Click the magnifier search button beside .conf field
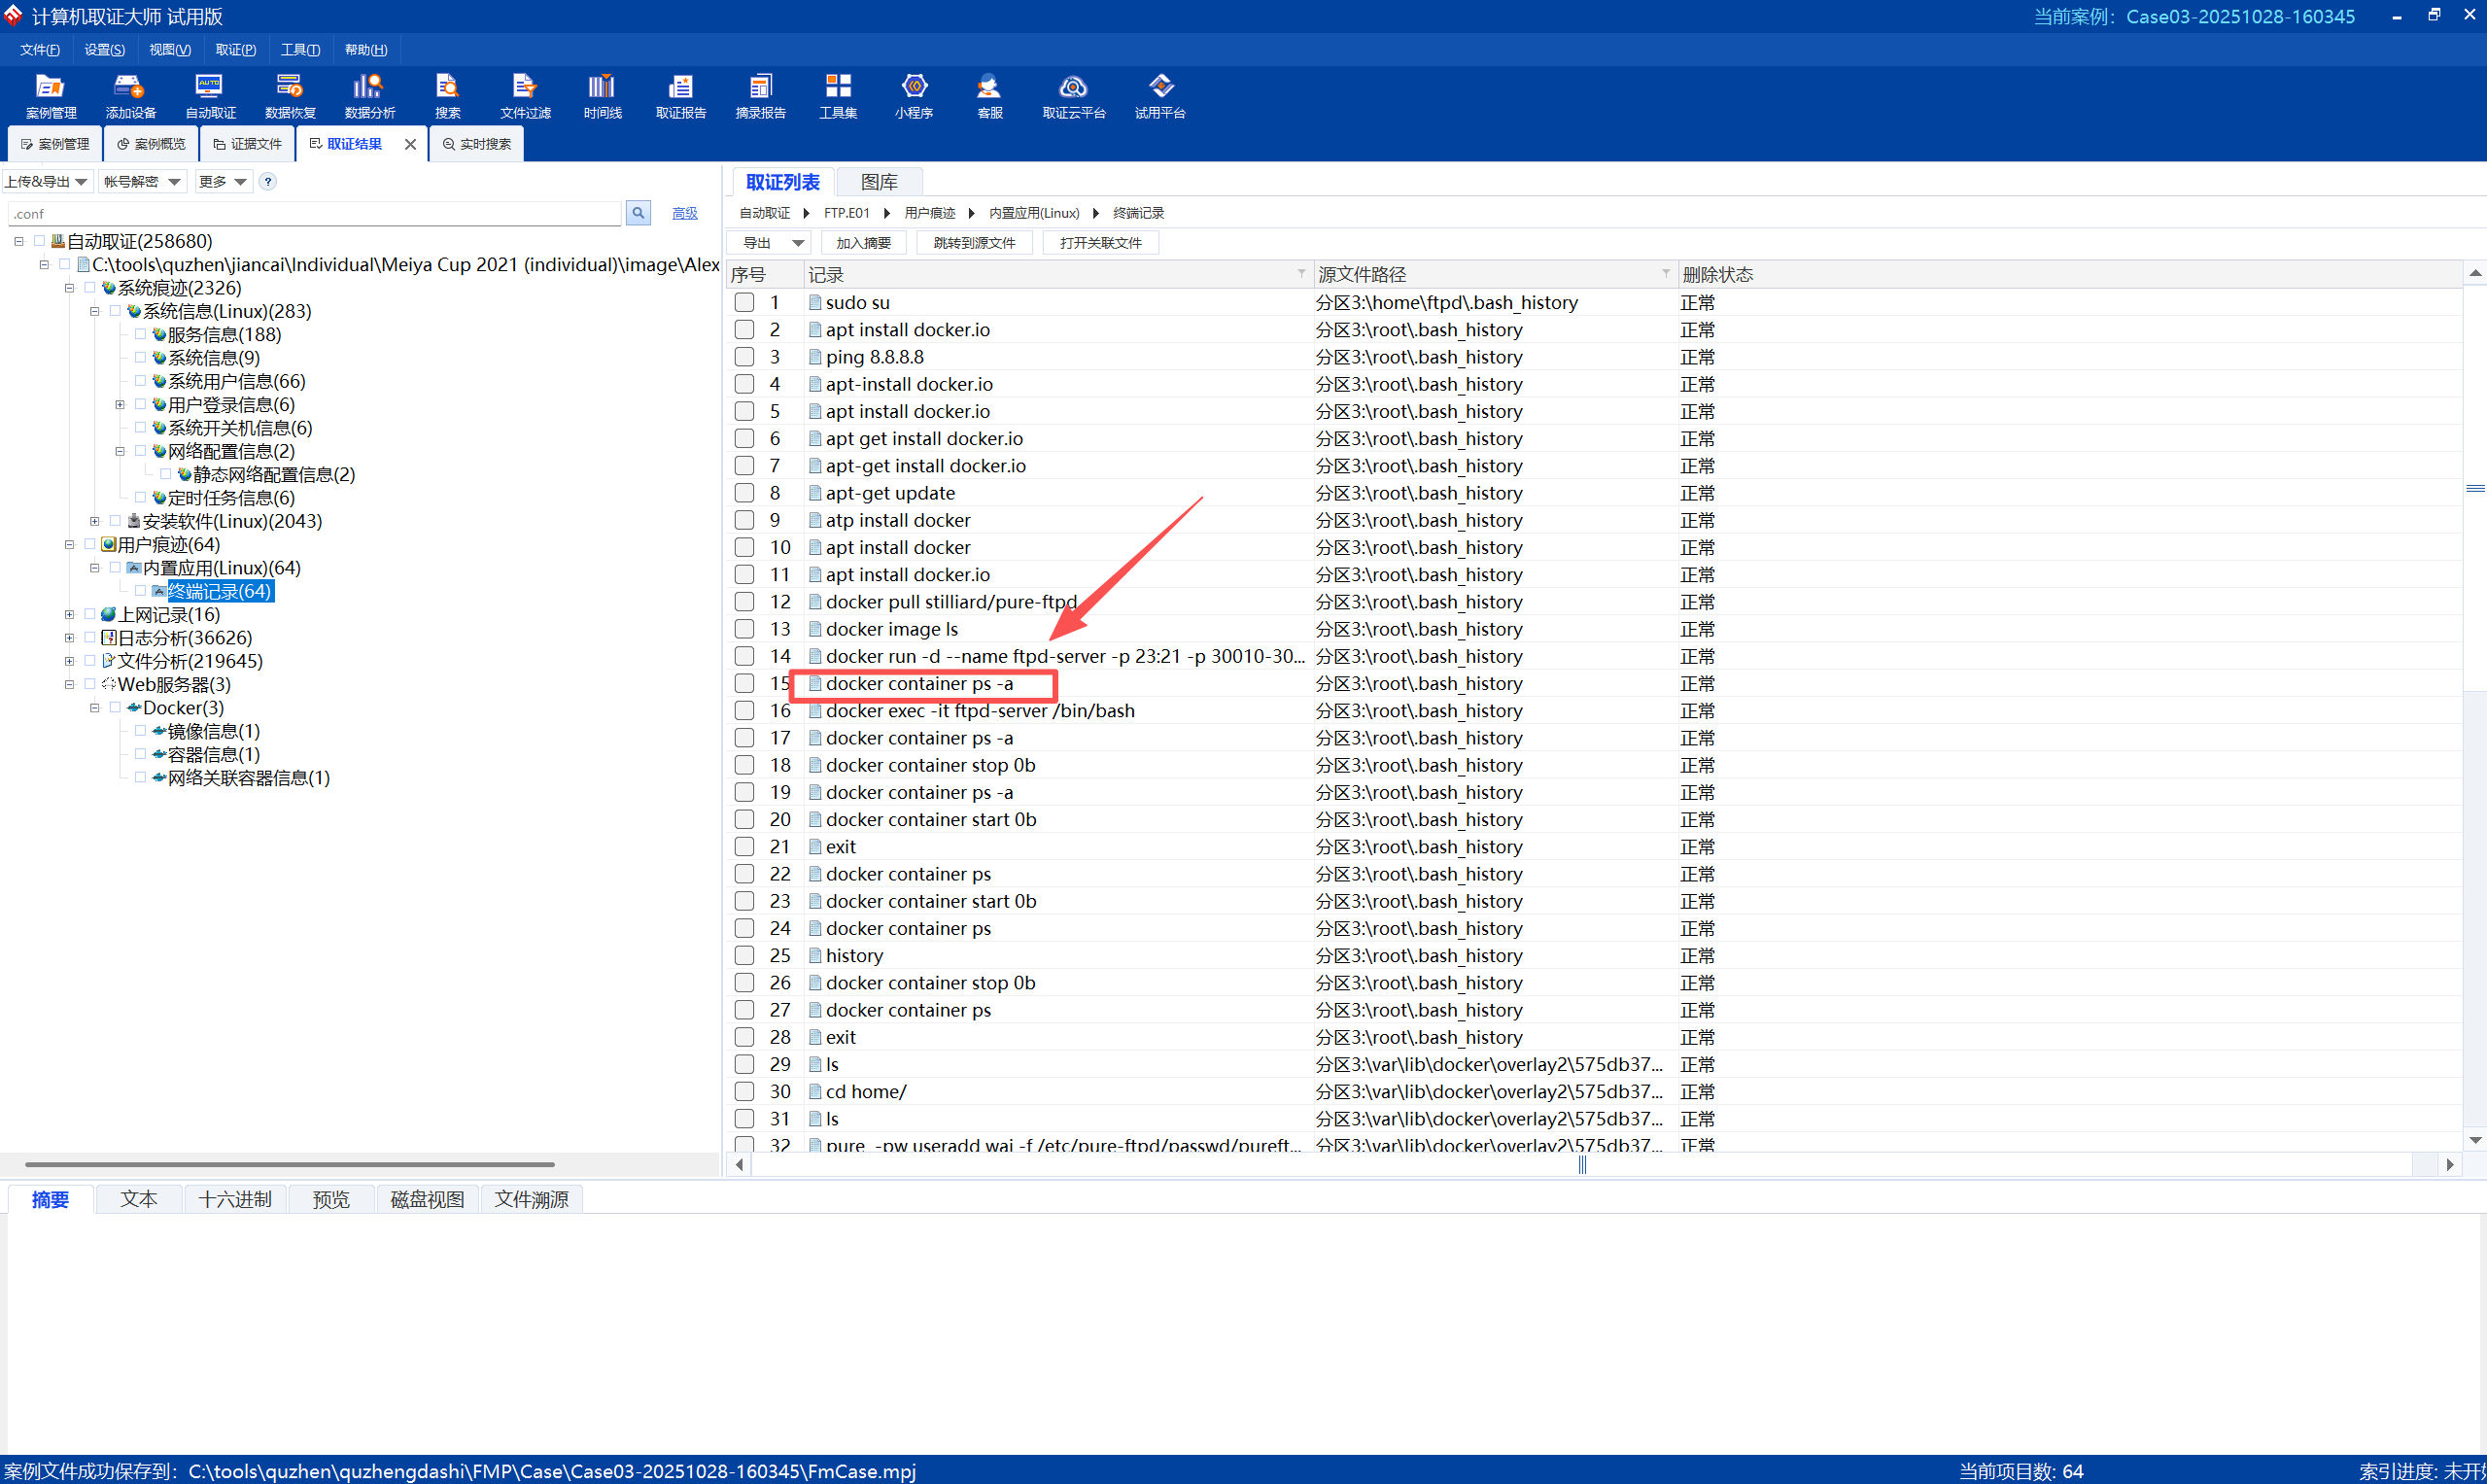This screenshot has height=1484, width=2487. click(x=638, y=213)
